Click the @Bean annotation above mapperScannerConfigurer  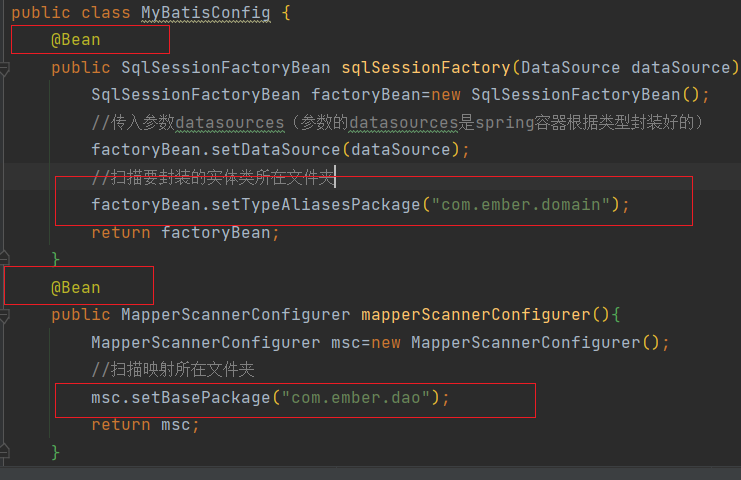(76, 287)
